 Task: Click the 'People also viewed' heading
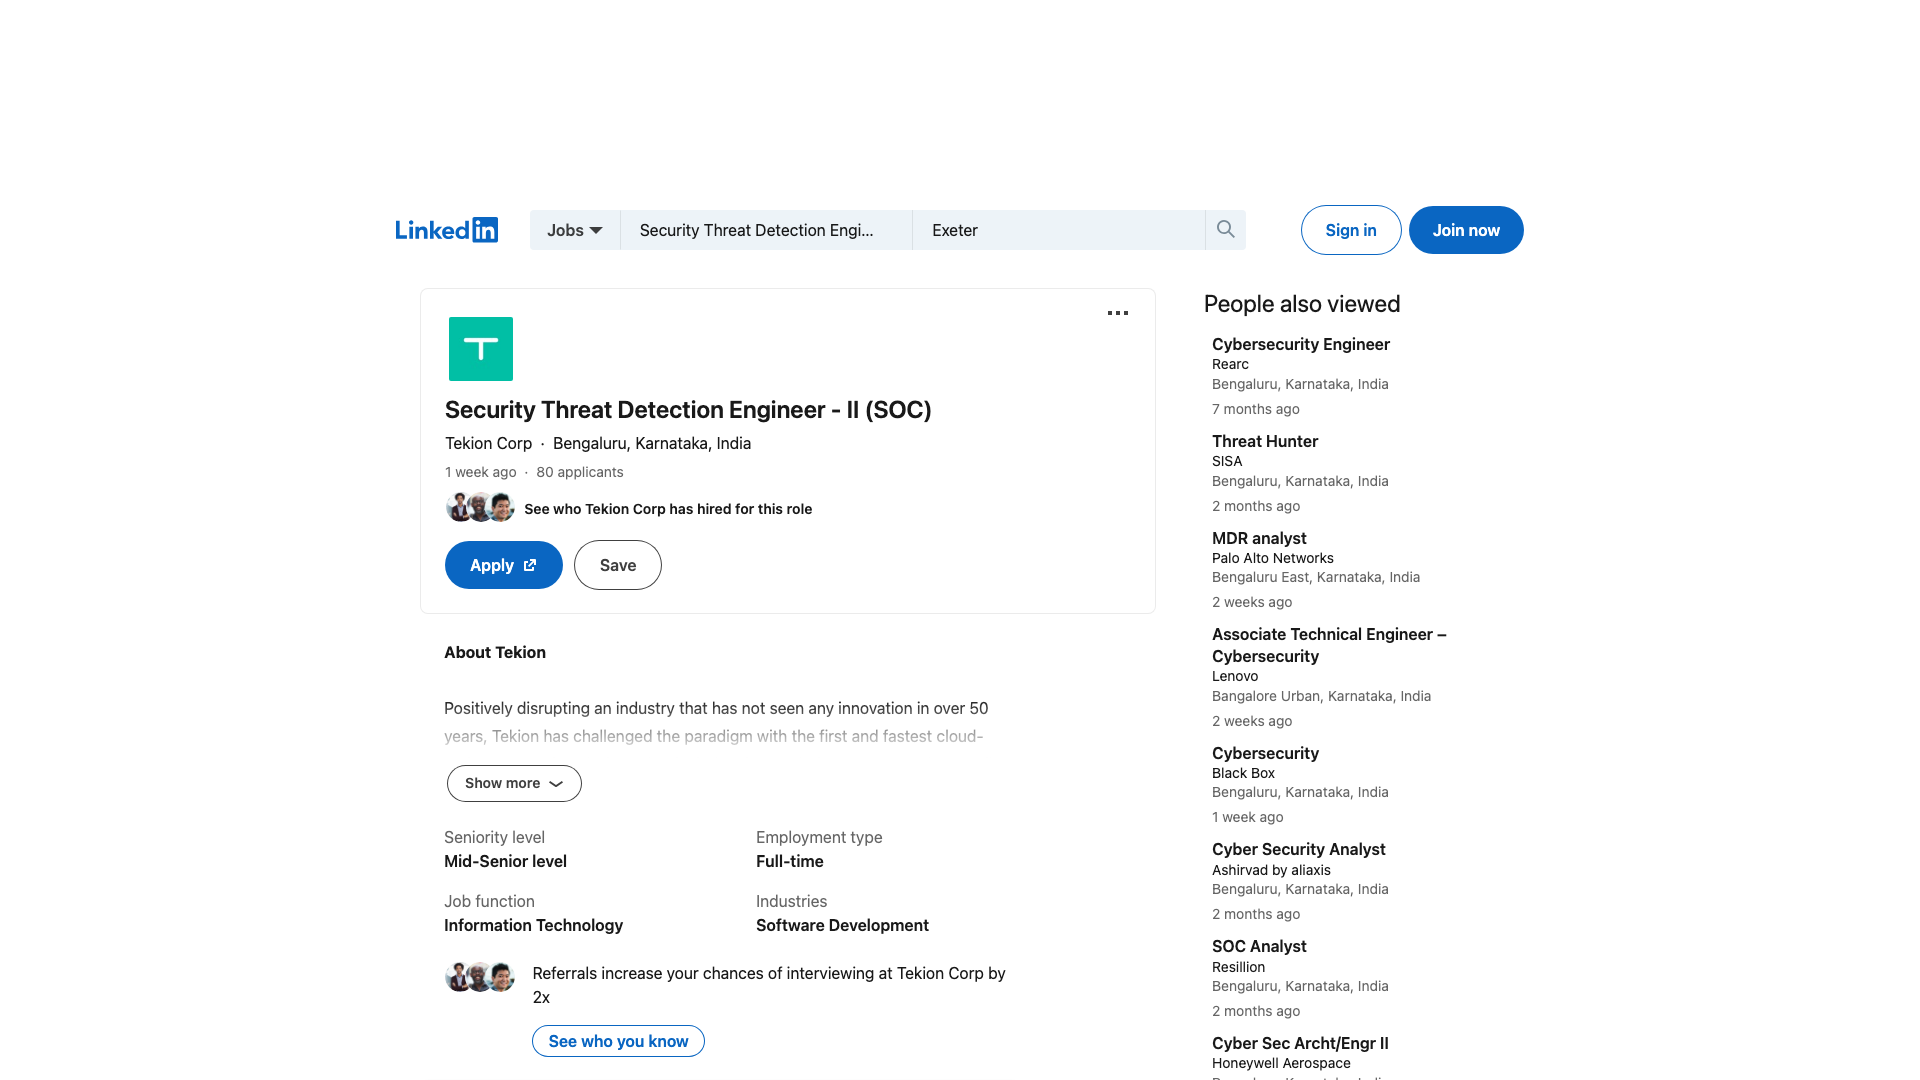(x=1302, y=304)
